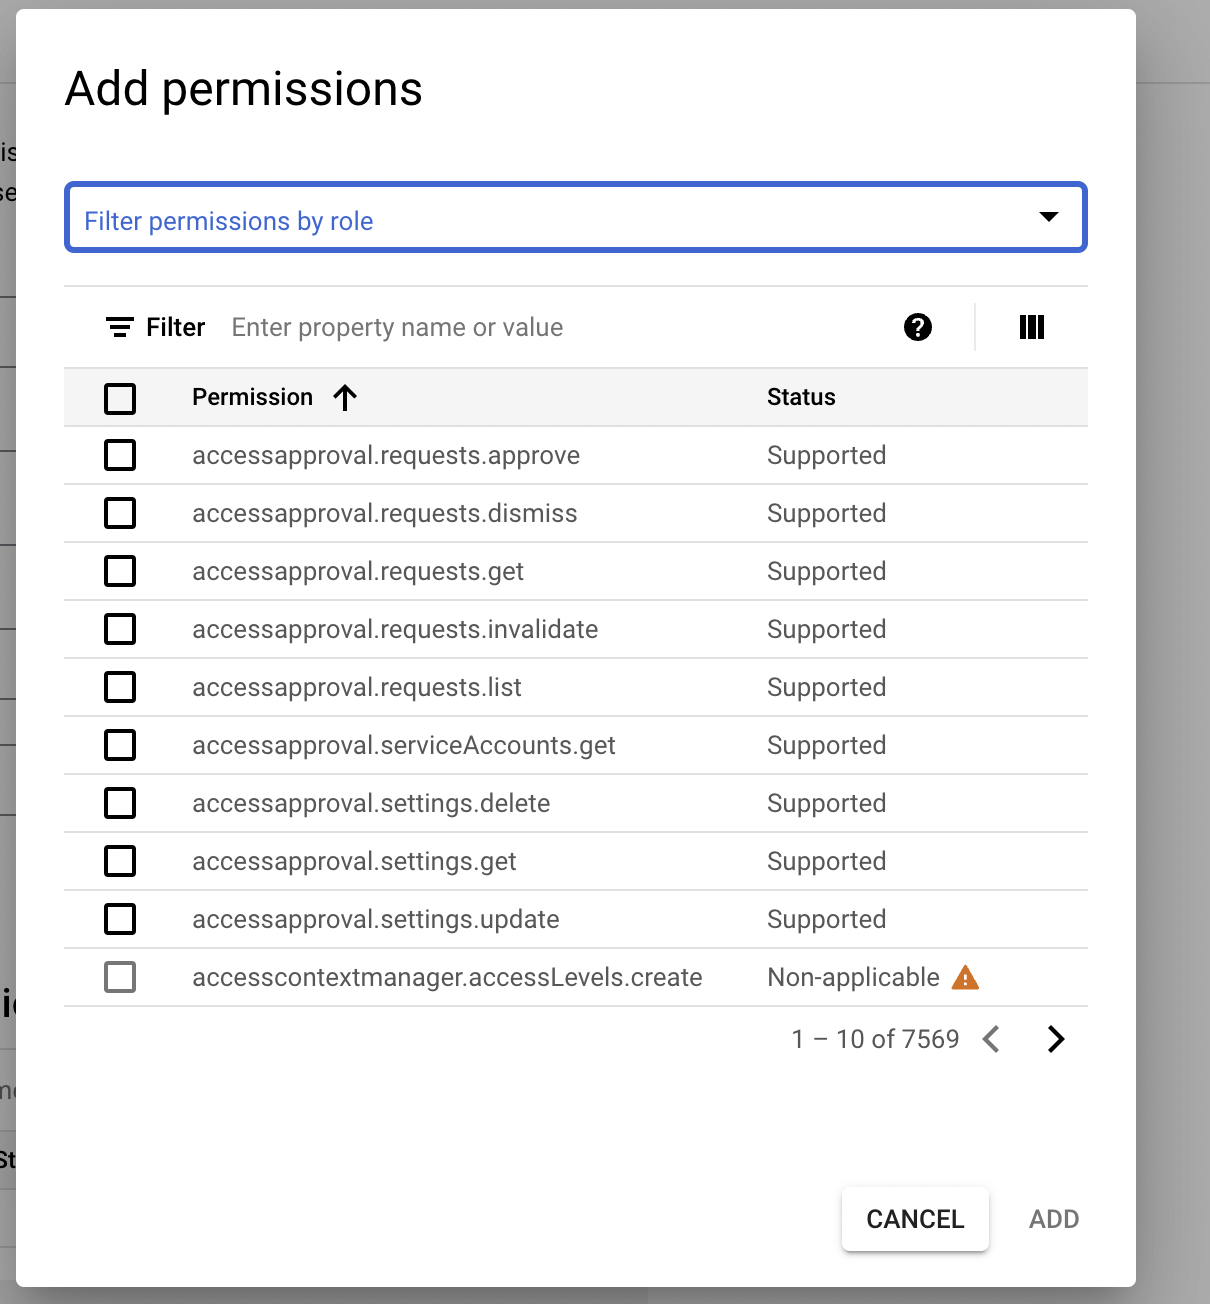Screen dimensions: 1210x1304
Task: Click the CANCEL button
Action: pyautogui.click(x=914, y=1219)
